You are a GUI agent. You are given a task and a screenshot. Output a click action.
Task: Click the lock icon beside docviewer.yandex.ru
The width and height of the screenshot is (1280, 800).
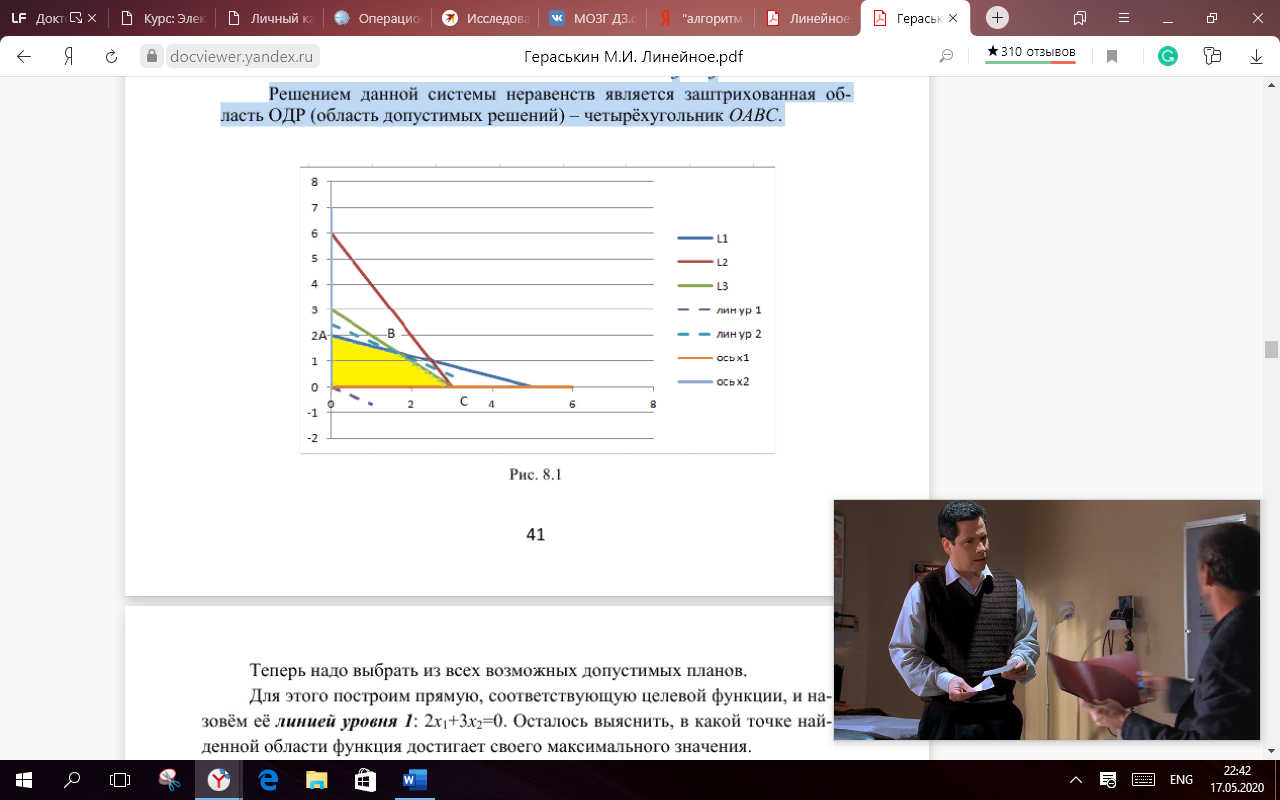pyautogui.click(x=152, y=57)
